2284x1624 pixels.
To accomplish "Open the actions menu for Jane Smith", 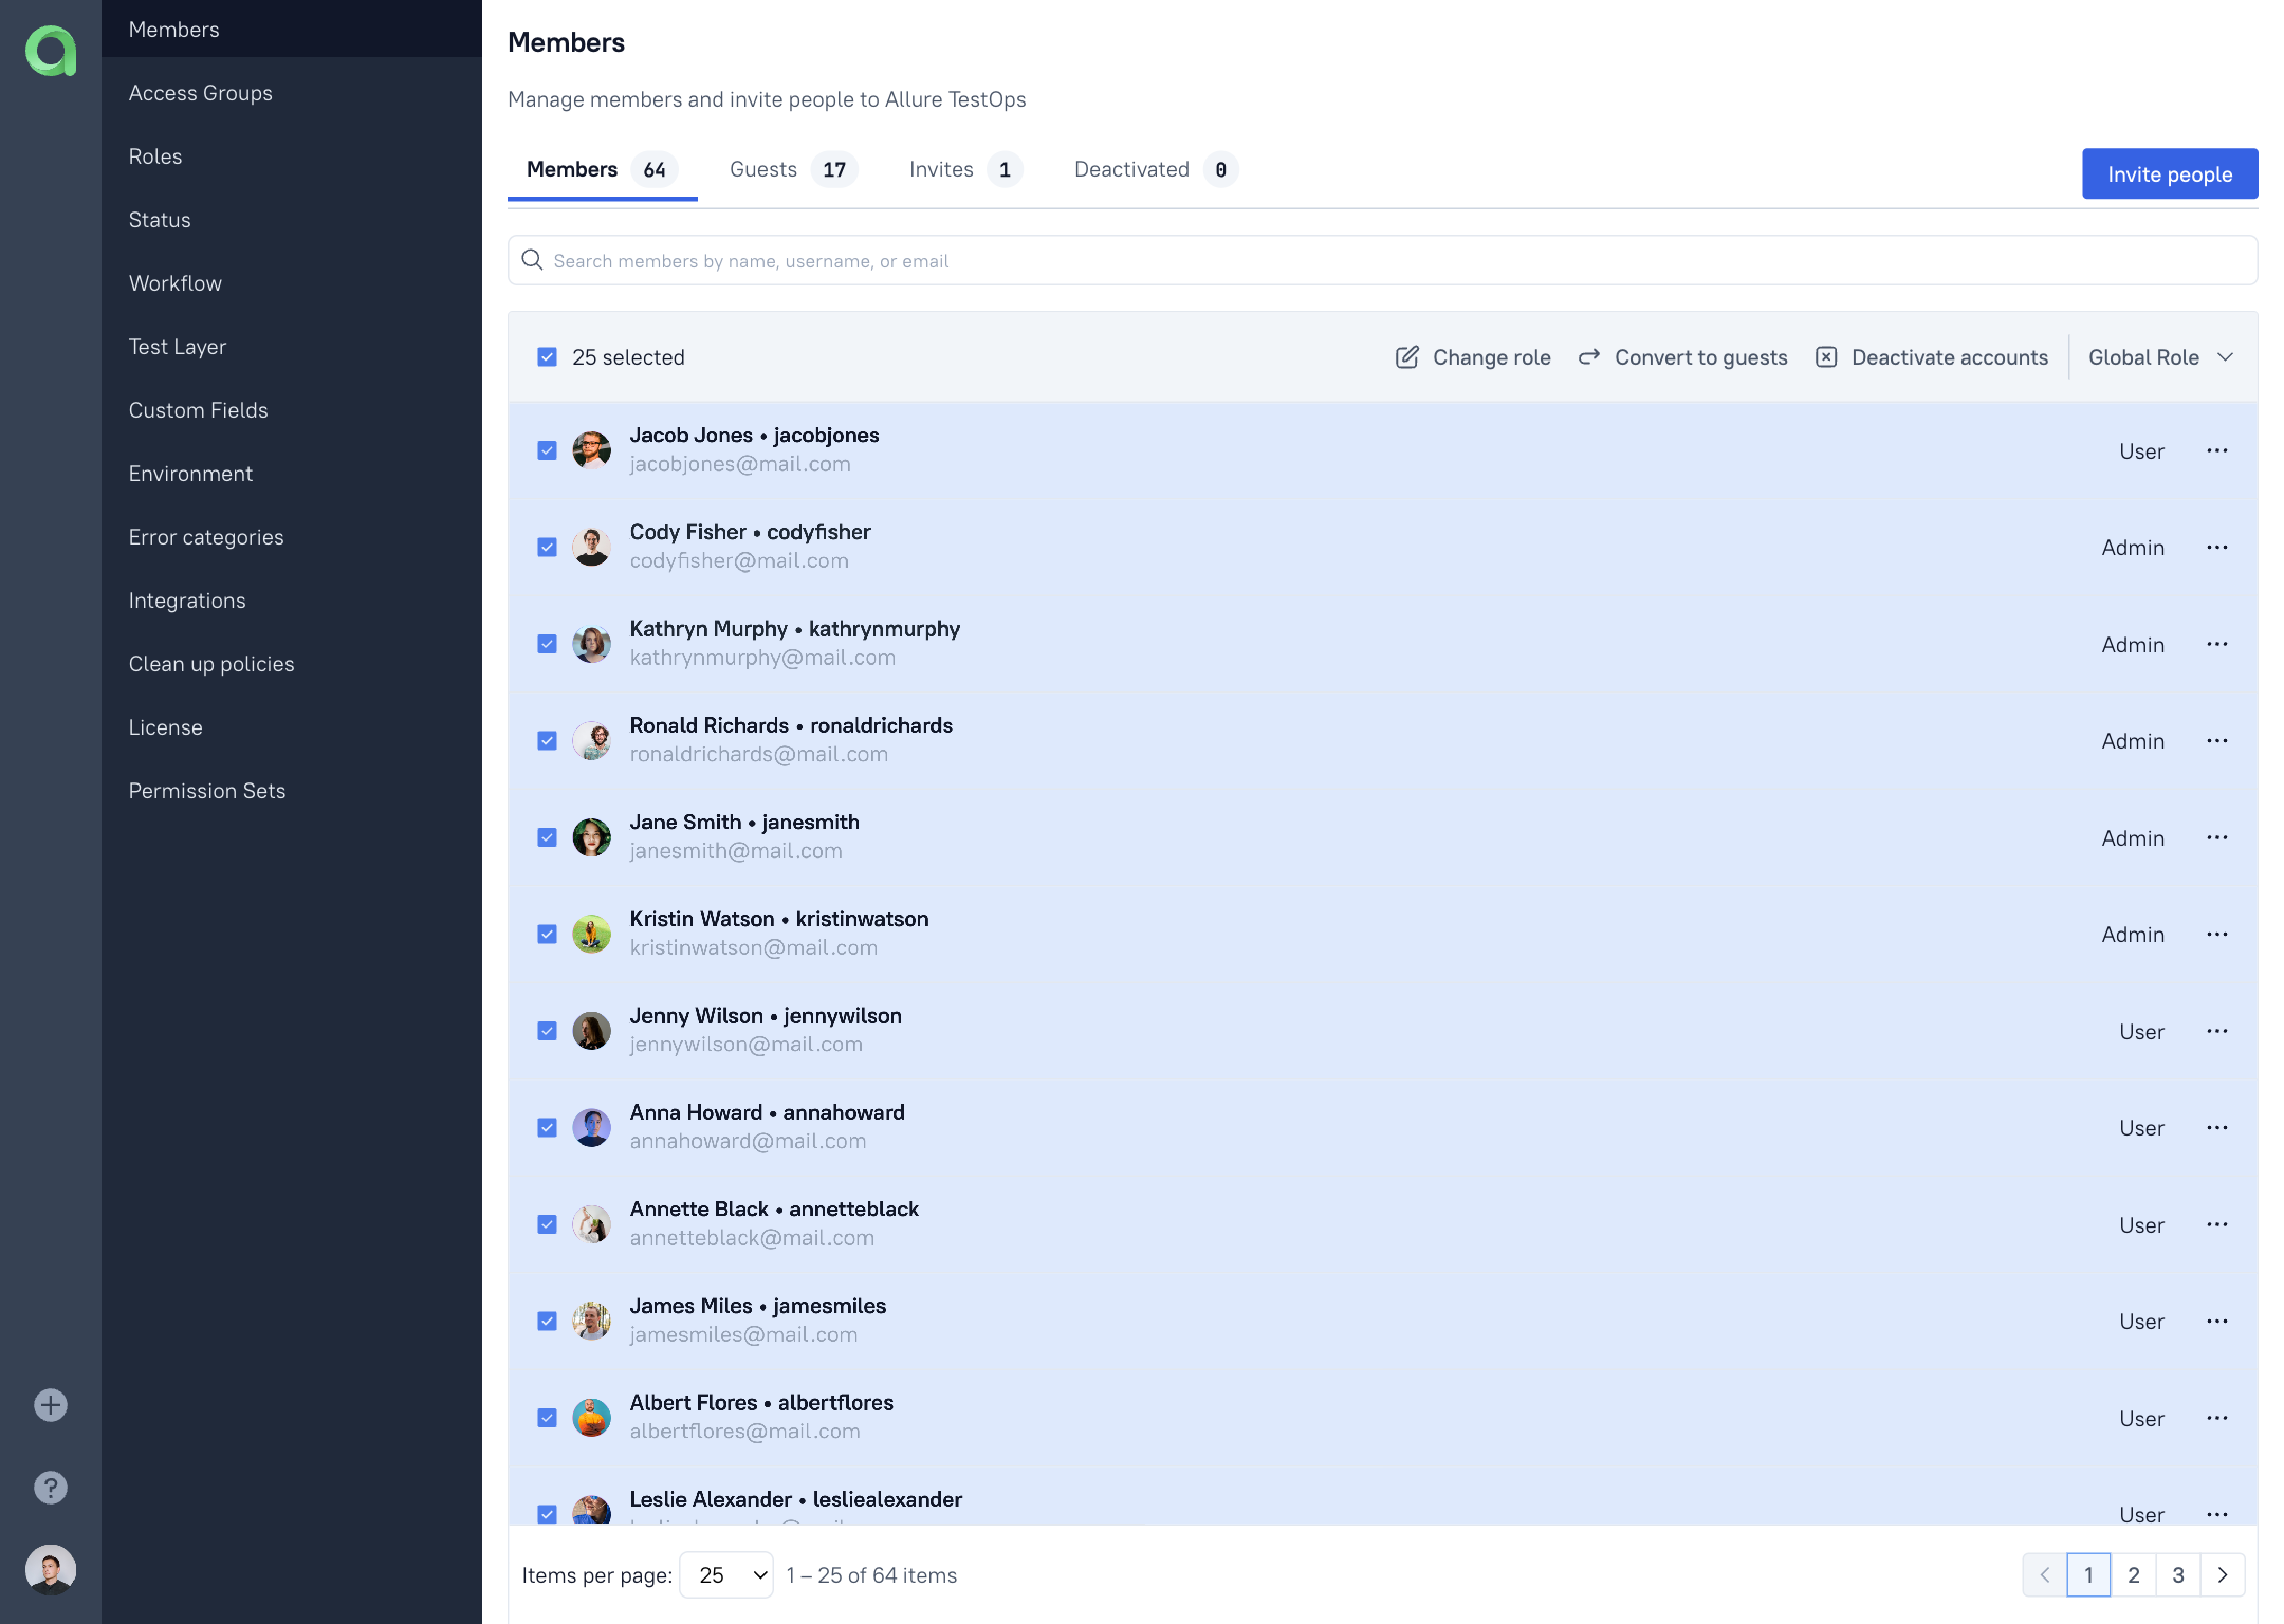I will tap(2218, 838).
